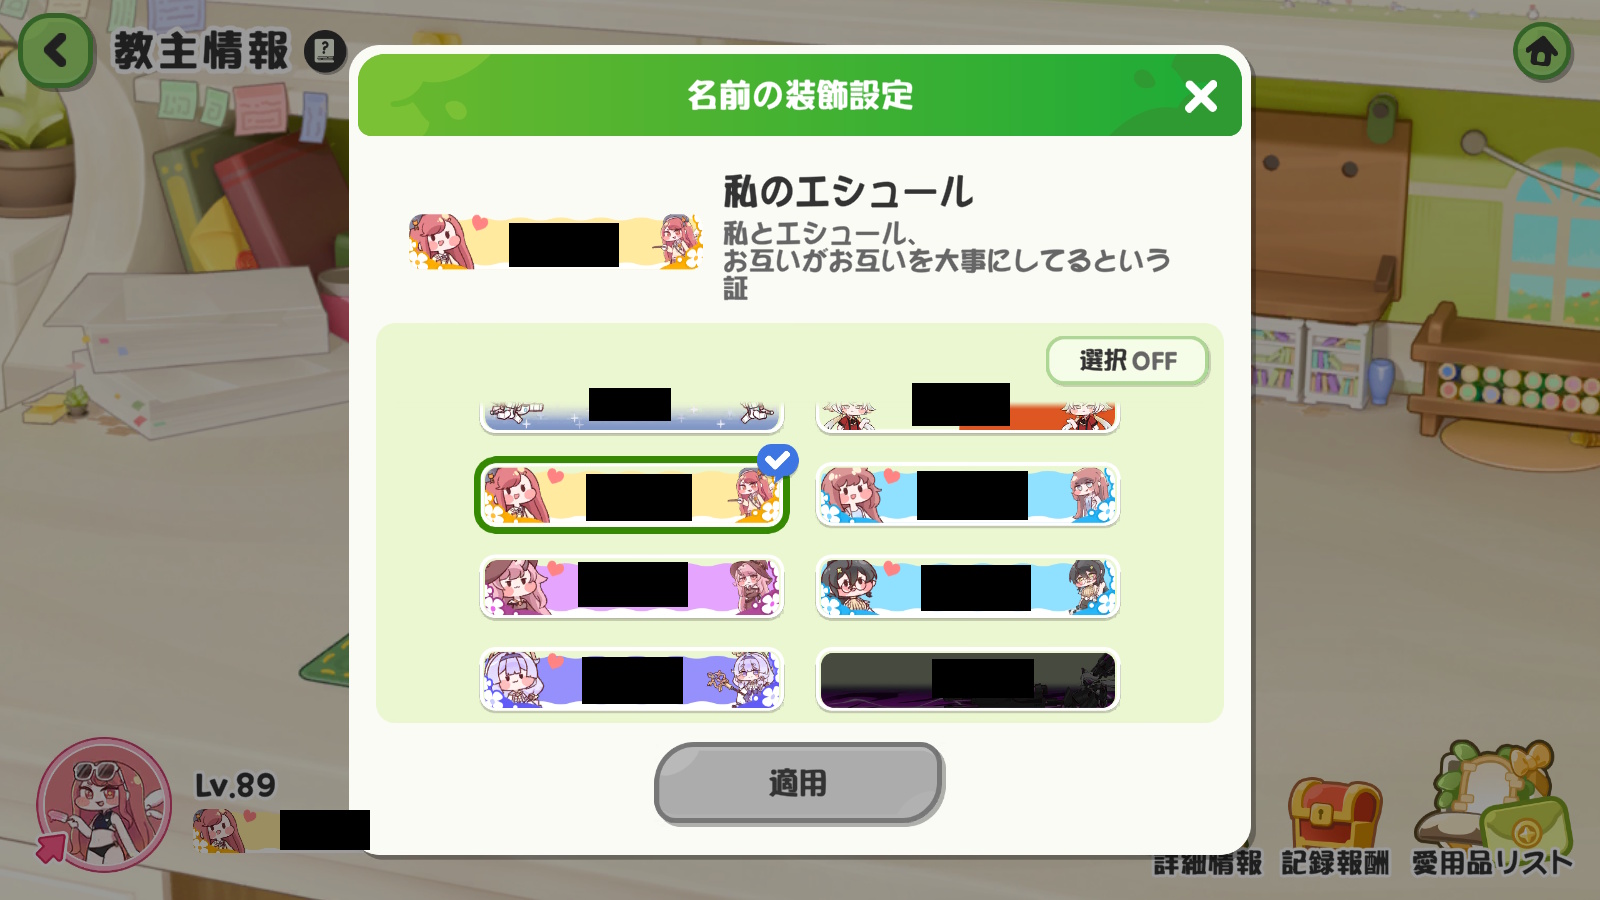Open 詳細情報 at the bottom
Screen dimensions: 1600x900
(1207, 864)
